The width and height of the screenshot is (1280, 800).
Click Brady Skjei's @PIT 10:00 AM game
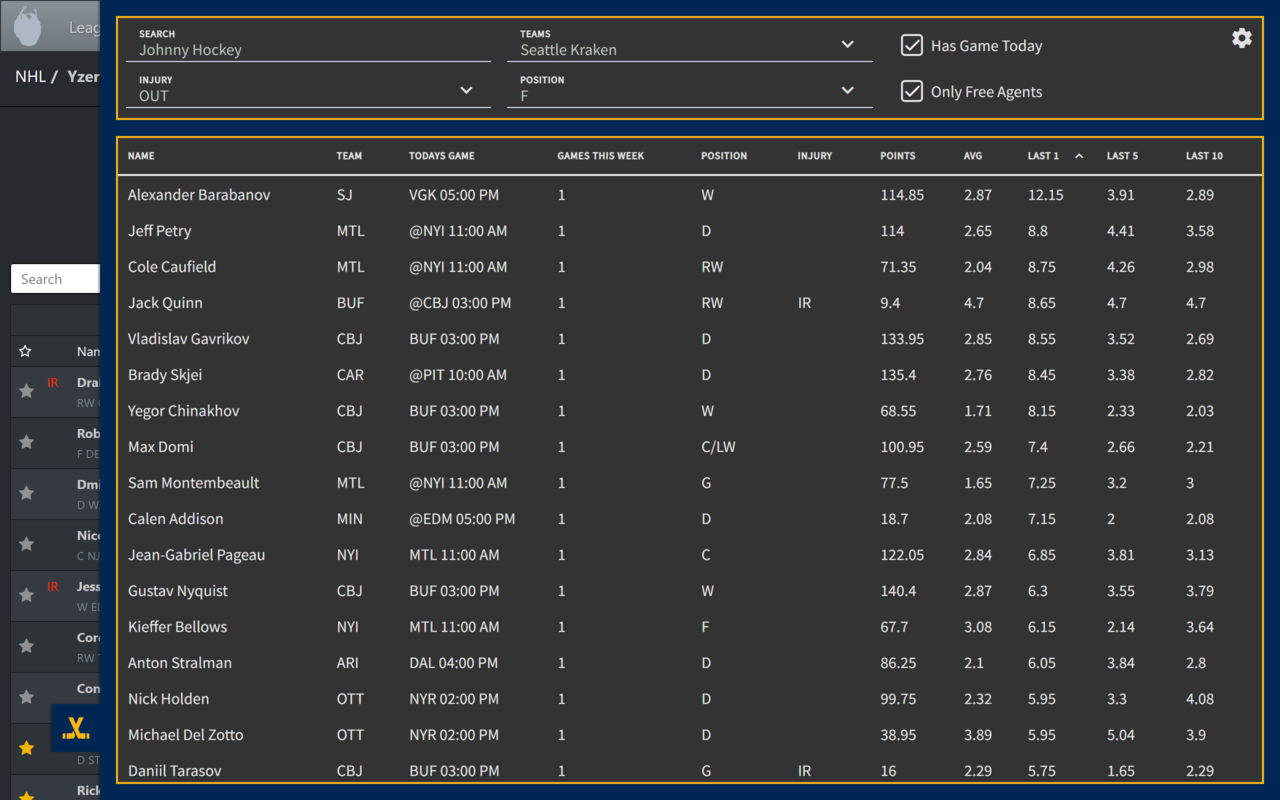458,375
